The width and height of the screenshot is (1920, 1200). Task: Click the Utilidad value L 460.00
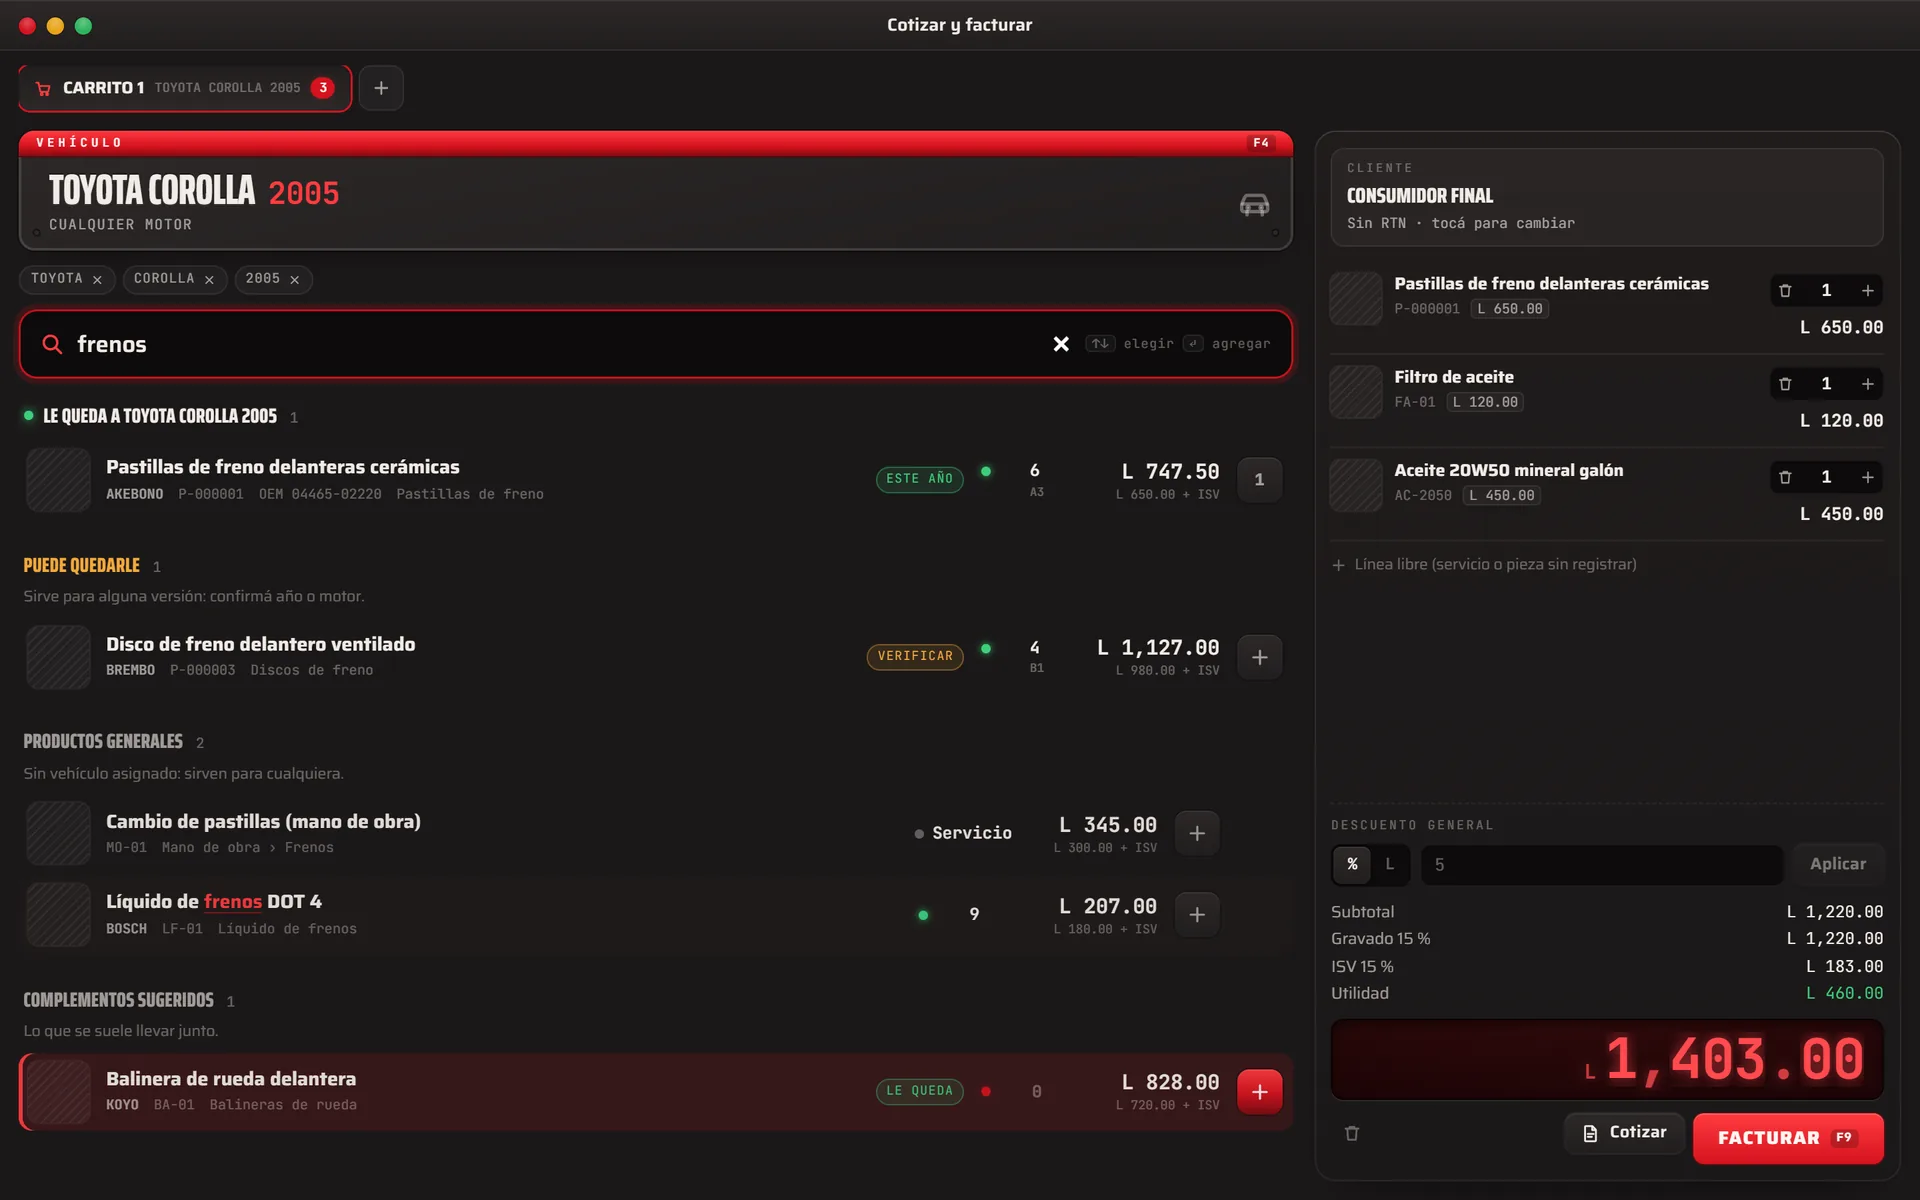pos(1844,994)
